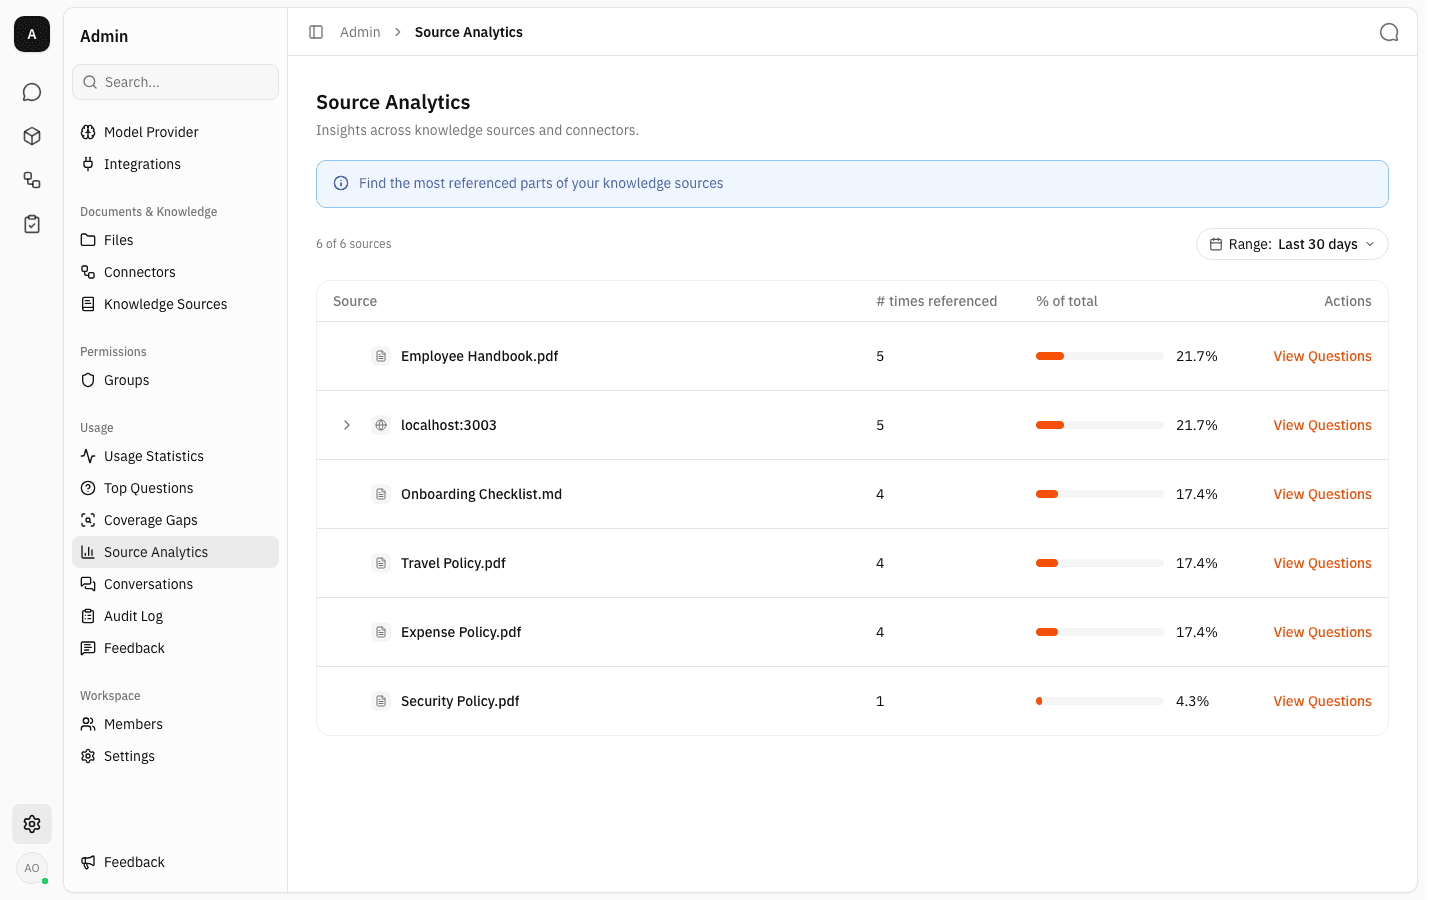Open the chat icon at top right
The height and width of the screenshot is (900, 1440).
click(x=1389, y=32)
